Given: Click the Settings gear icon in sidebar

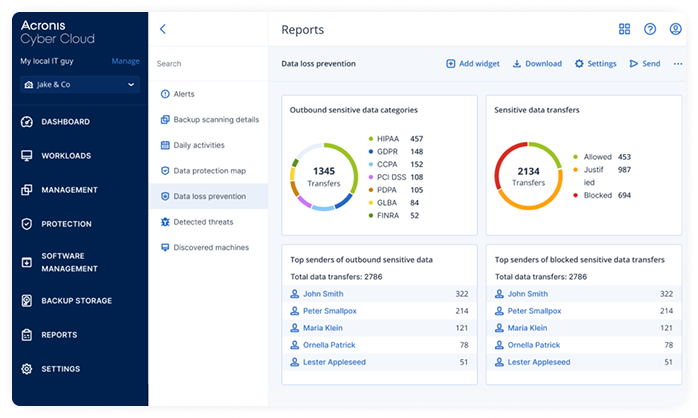Looking at the screenshot, I should click(25, 369).
